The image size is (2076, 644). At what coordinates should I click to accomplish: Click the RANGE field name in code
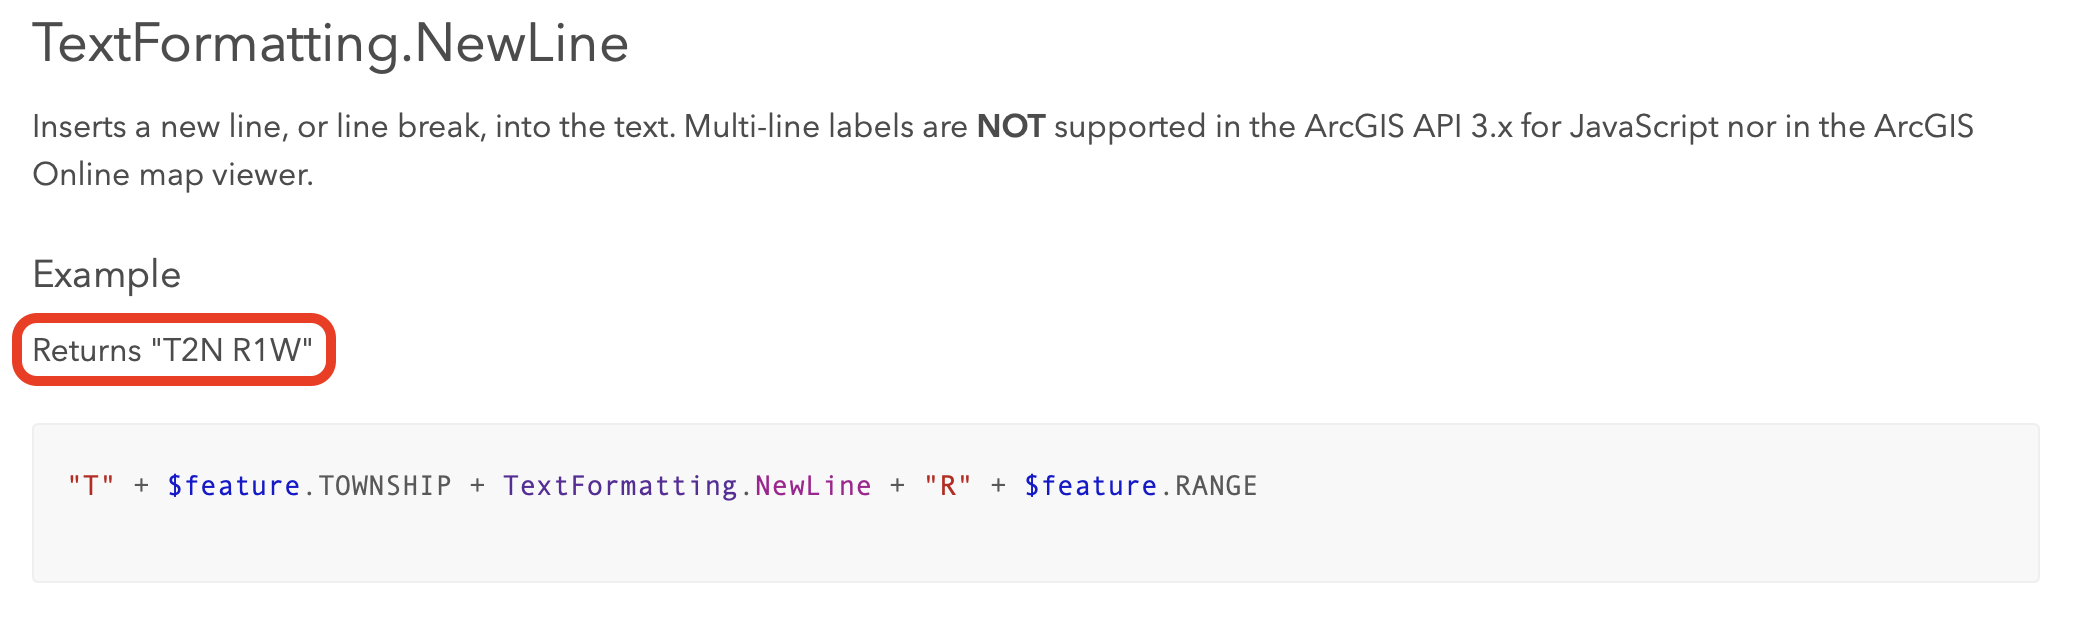click(1216, 486)
